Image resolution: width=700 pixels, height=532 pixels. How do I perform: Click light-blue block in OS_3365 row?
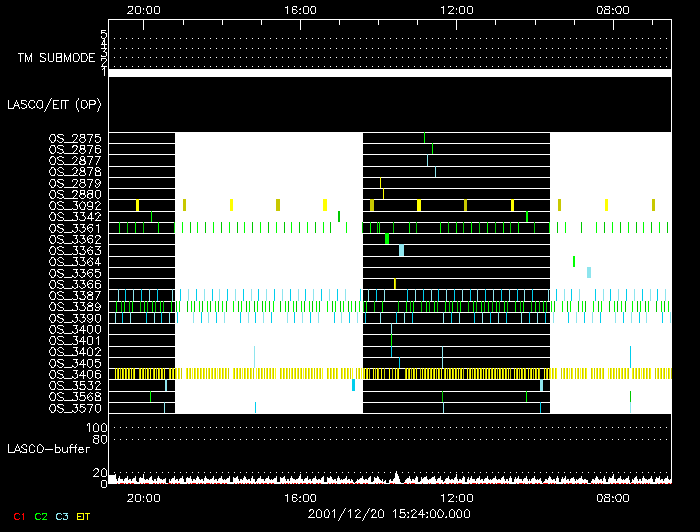[x=589, y=272]
